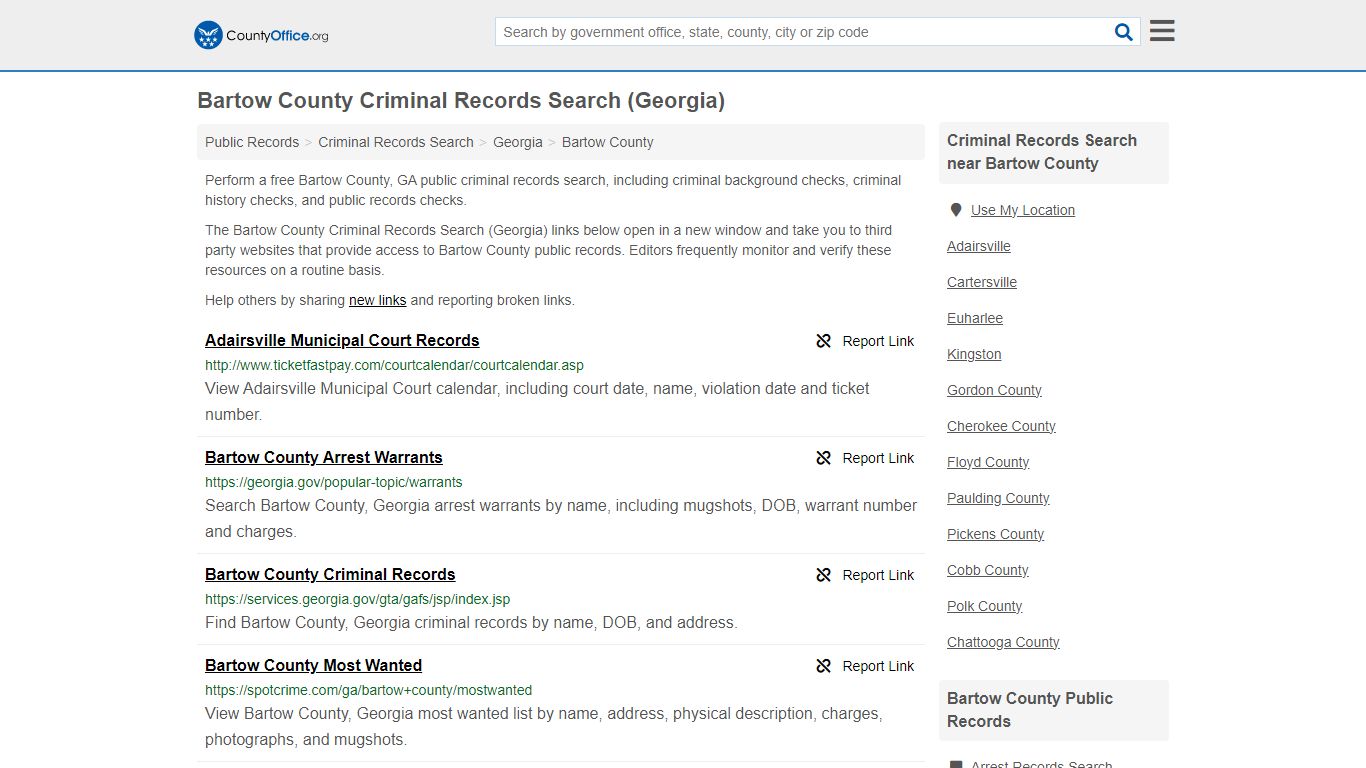1366x768 pixels.
Task: Open Bartow County Most Wanted
Action: click(x=313, y=665)
